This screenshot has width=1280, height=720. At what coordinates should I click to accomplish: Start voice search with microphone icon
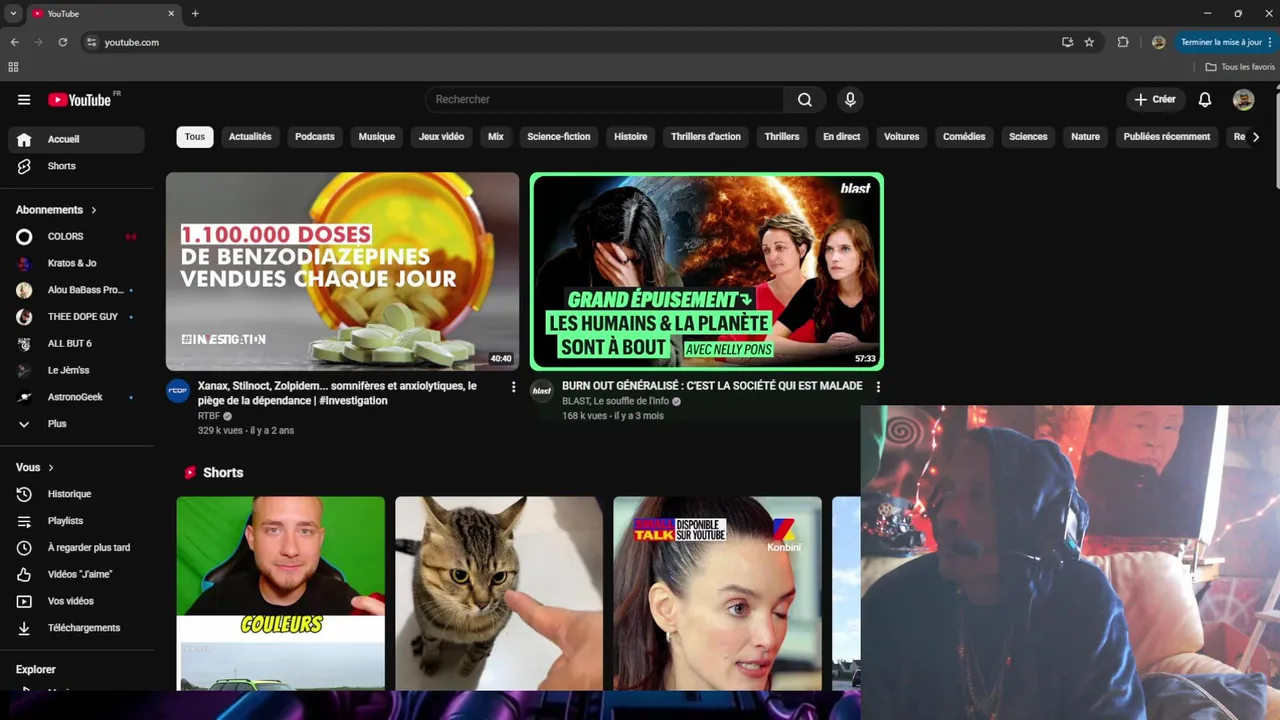point(850,99)
